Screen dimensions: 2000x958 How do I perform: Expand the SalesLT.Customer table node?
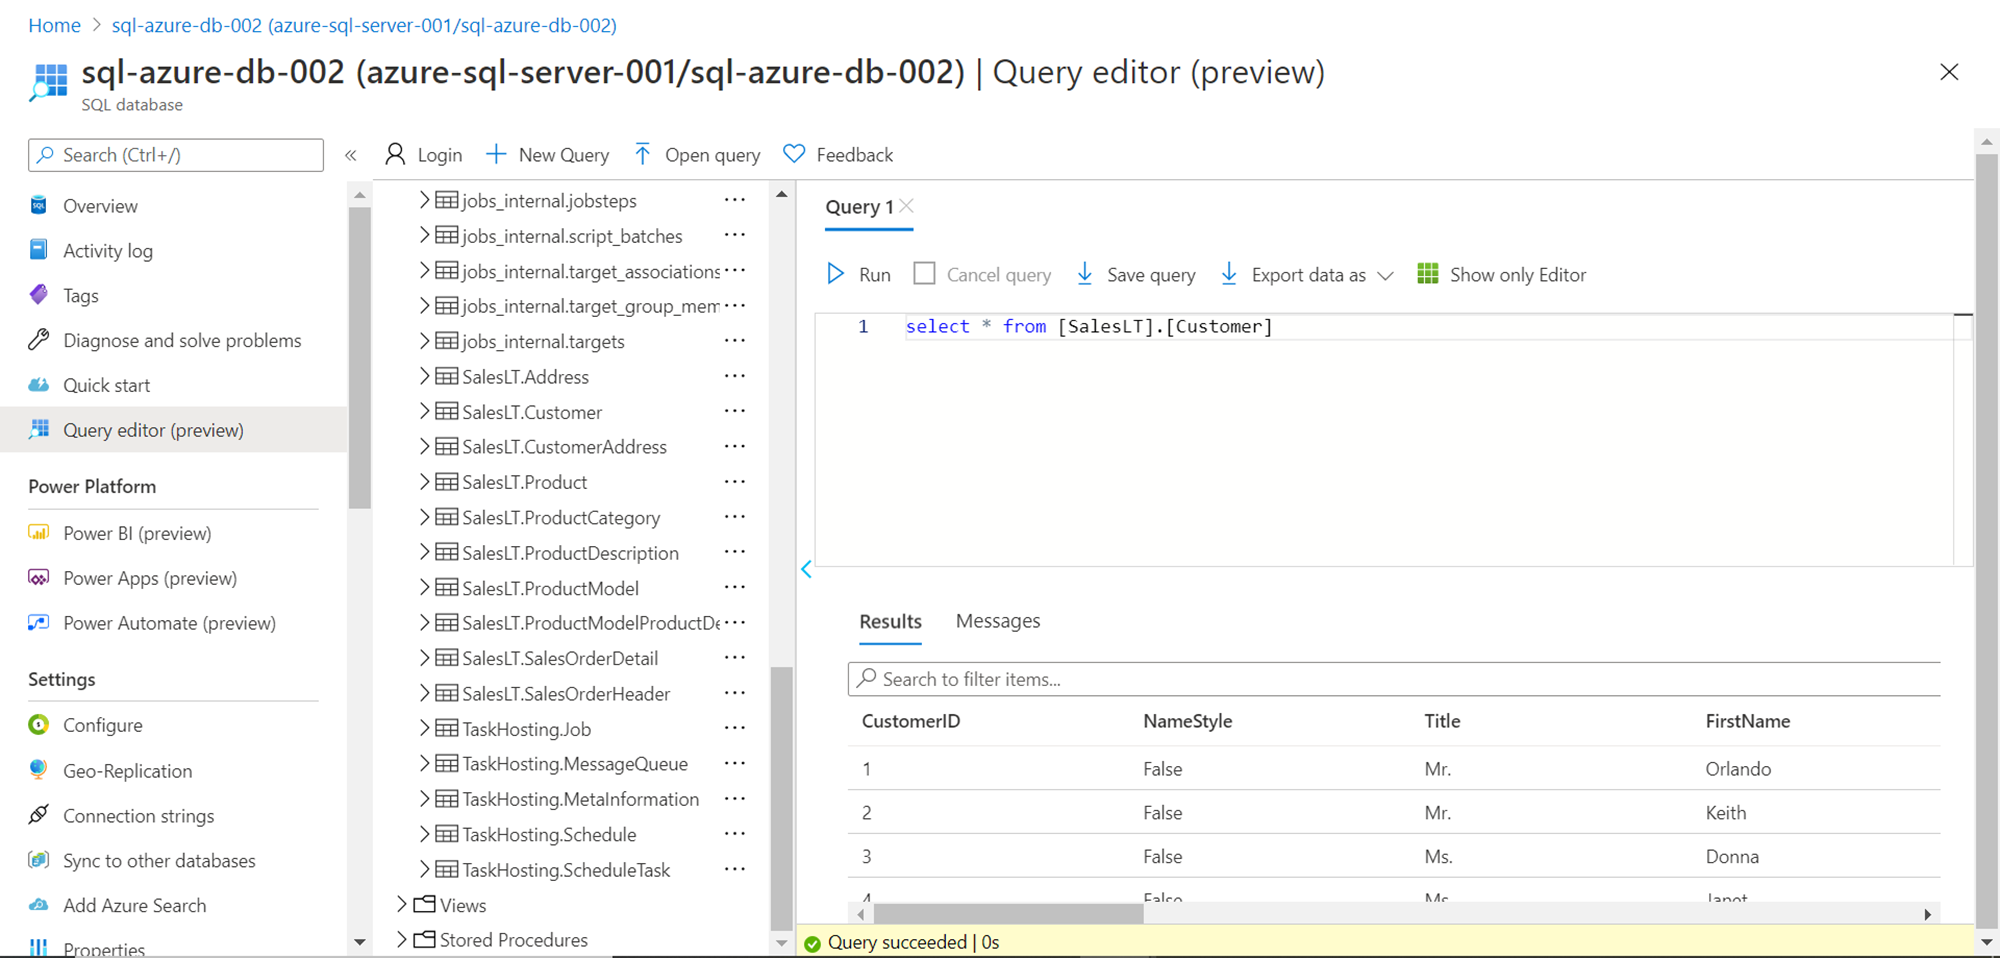[424, 411]
